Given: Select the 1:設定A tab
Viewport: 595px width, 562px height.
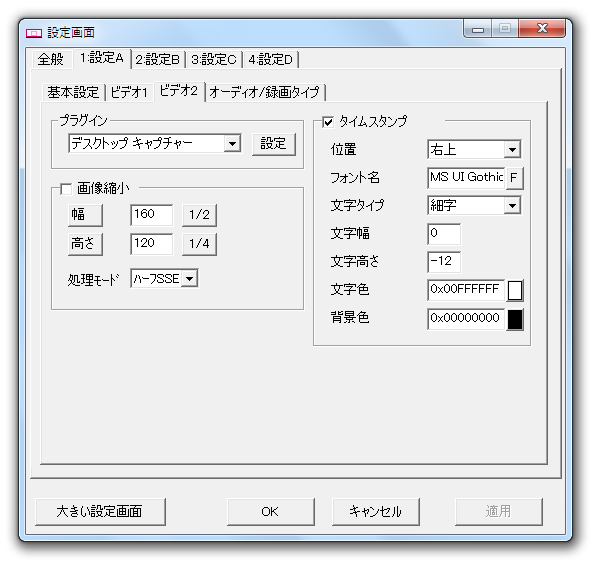Looking at the screenshot, I should pos(102,58).
